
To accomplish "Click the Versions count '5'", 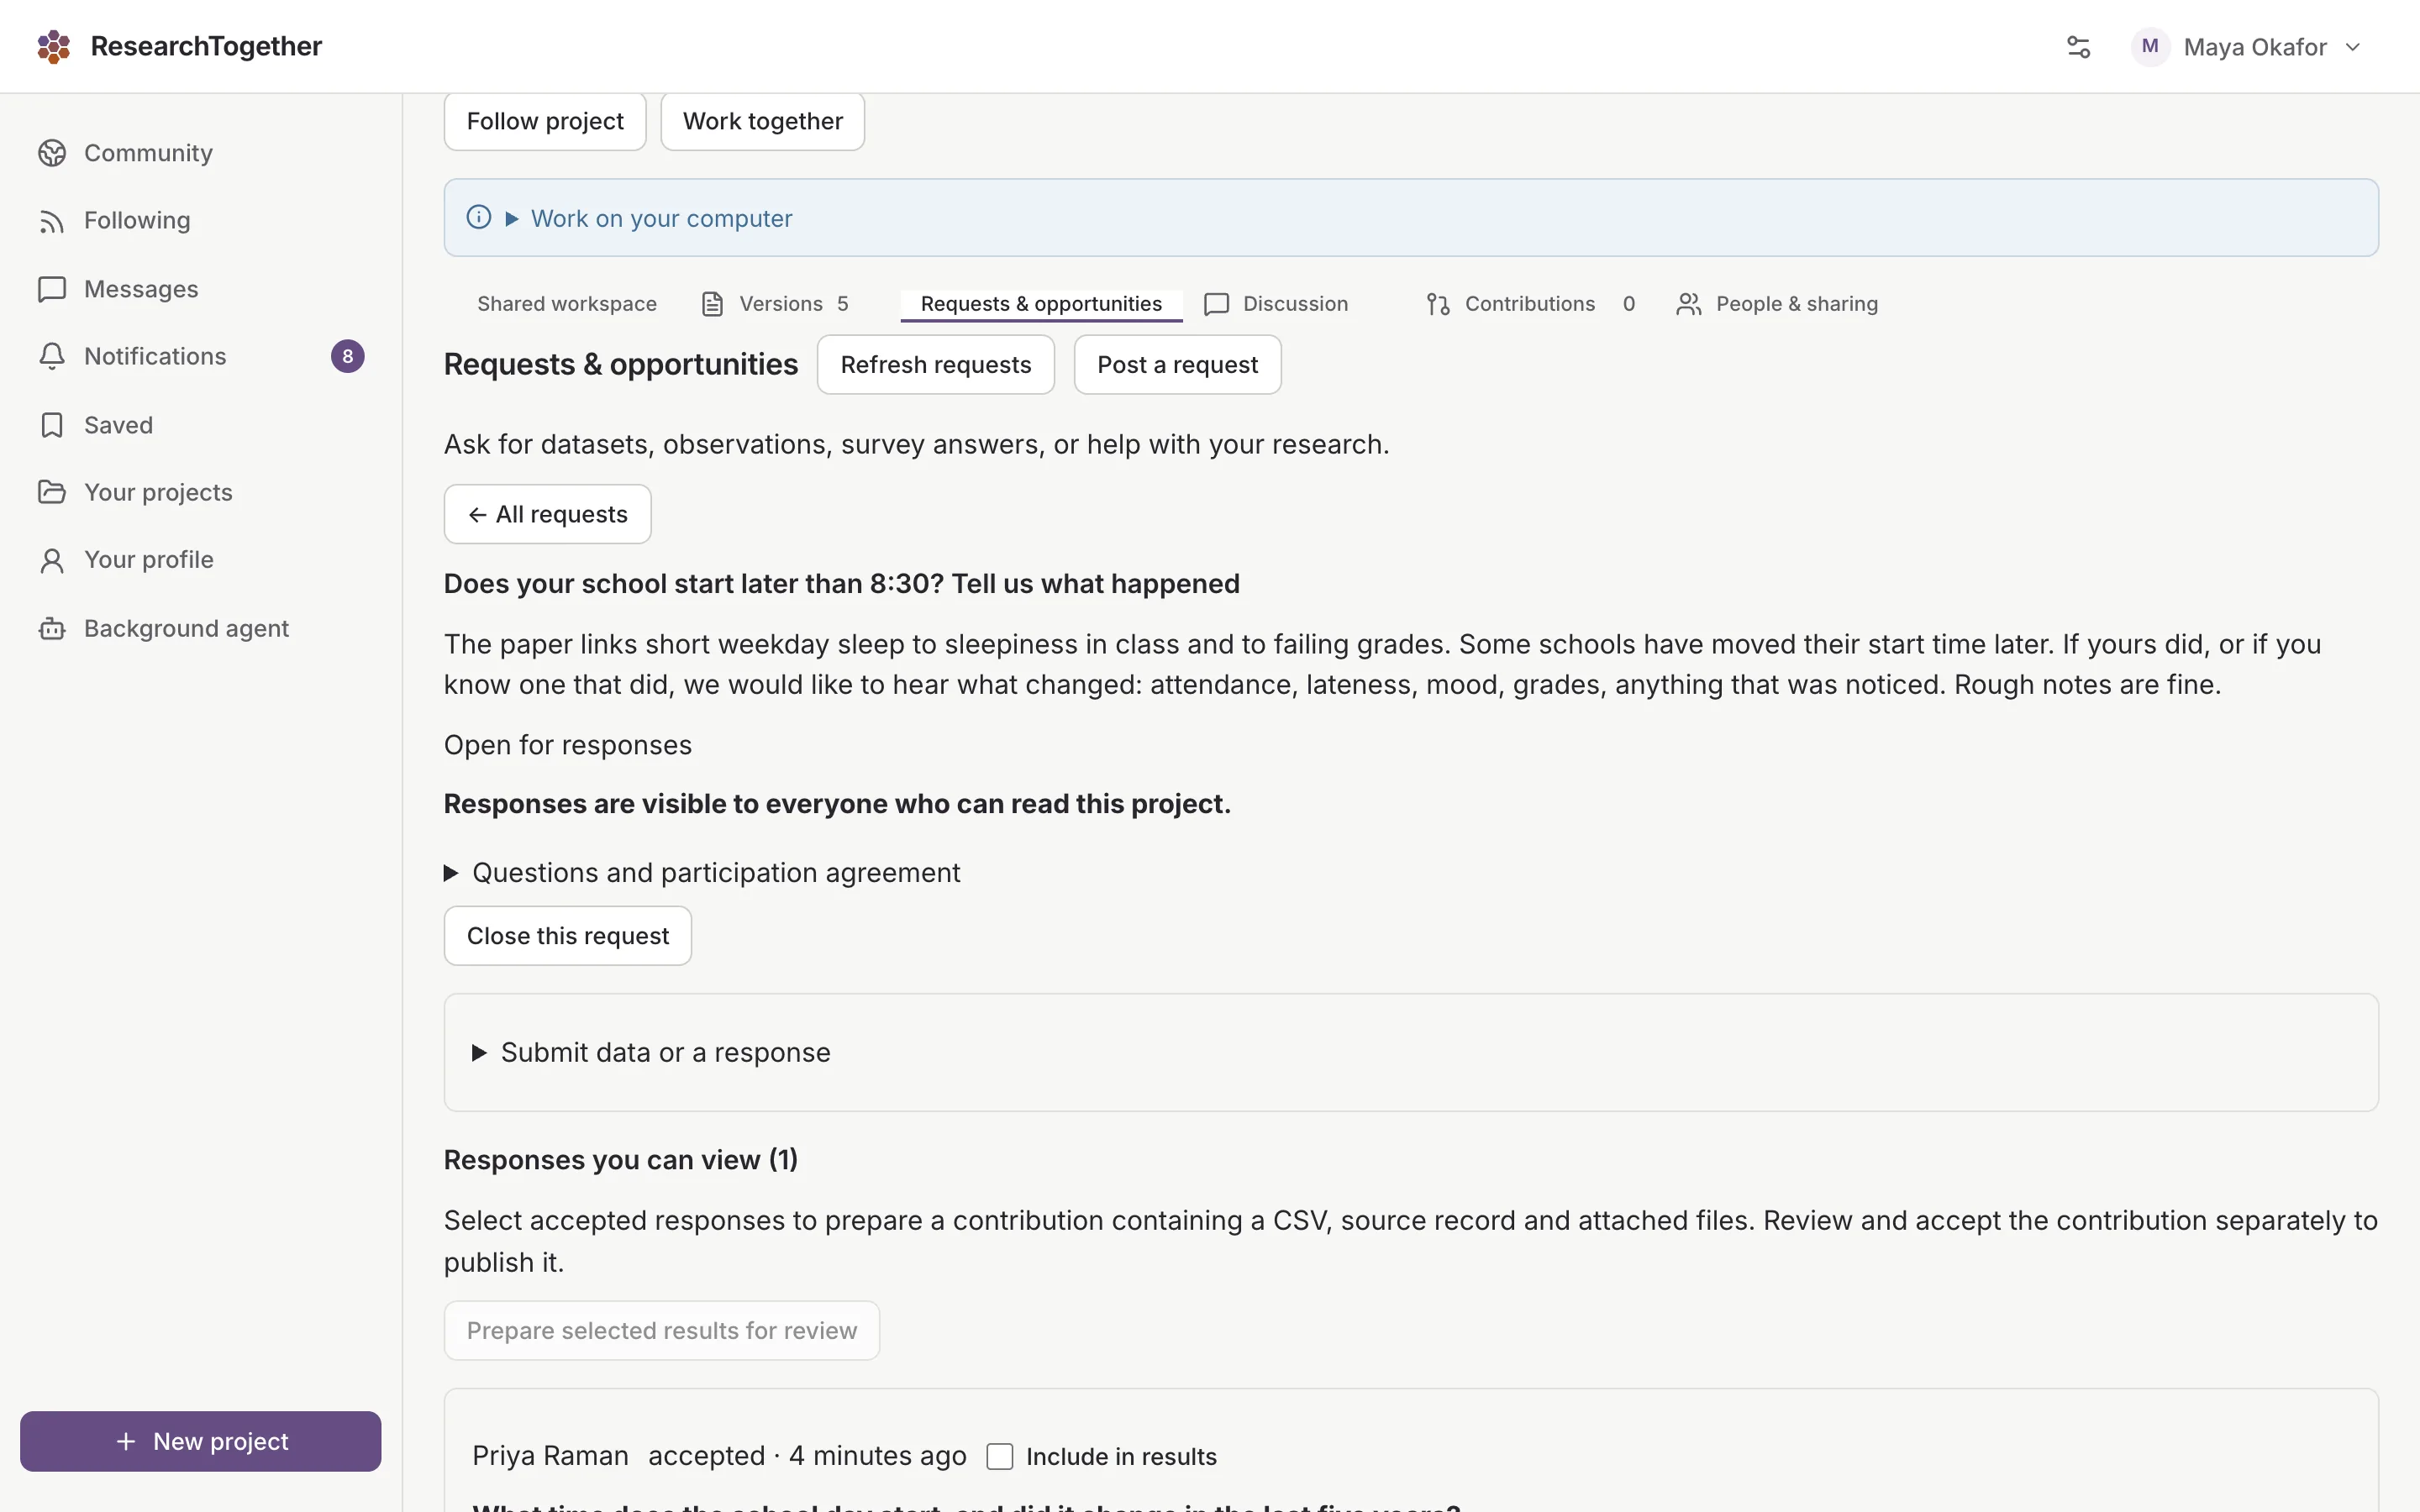I will pyautogui.click(x=843, y=304).
